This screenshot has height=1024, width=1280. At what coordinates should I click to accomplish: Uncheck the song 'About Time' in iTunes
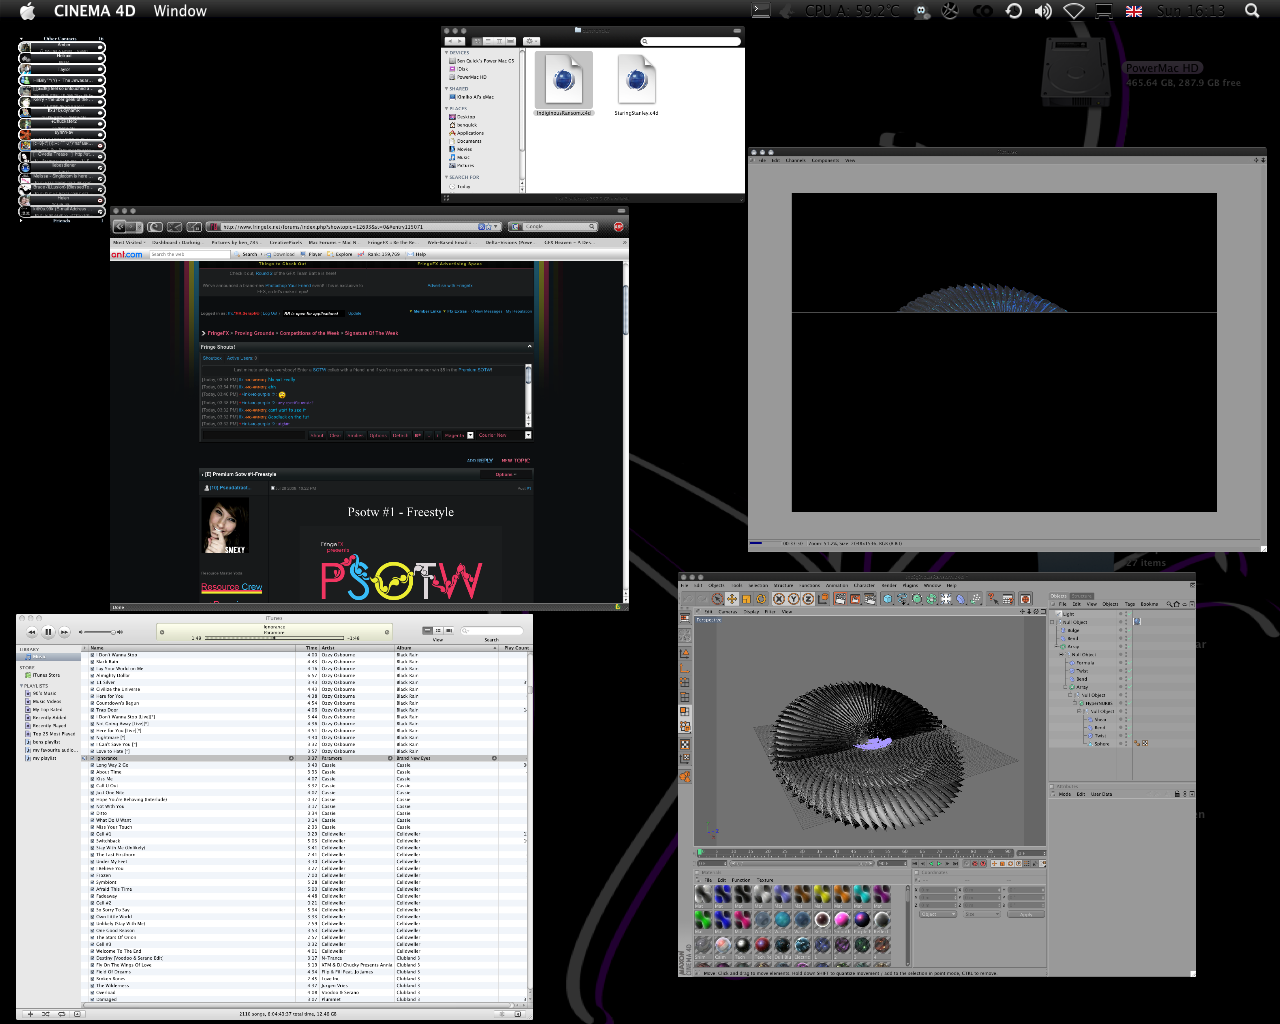pos(92,772)
